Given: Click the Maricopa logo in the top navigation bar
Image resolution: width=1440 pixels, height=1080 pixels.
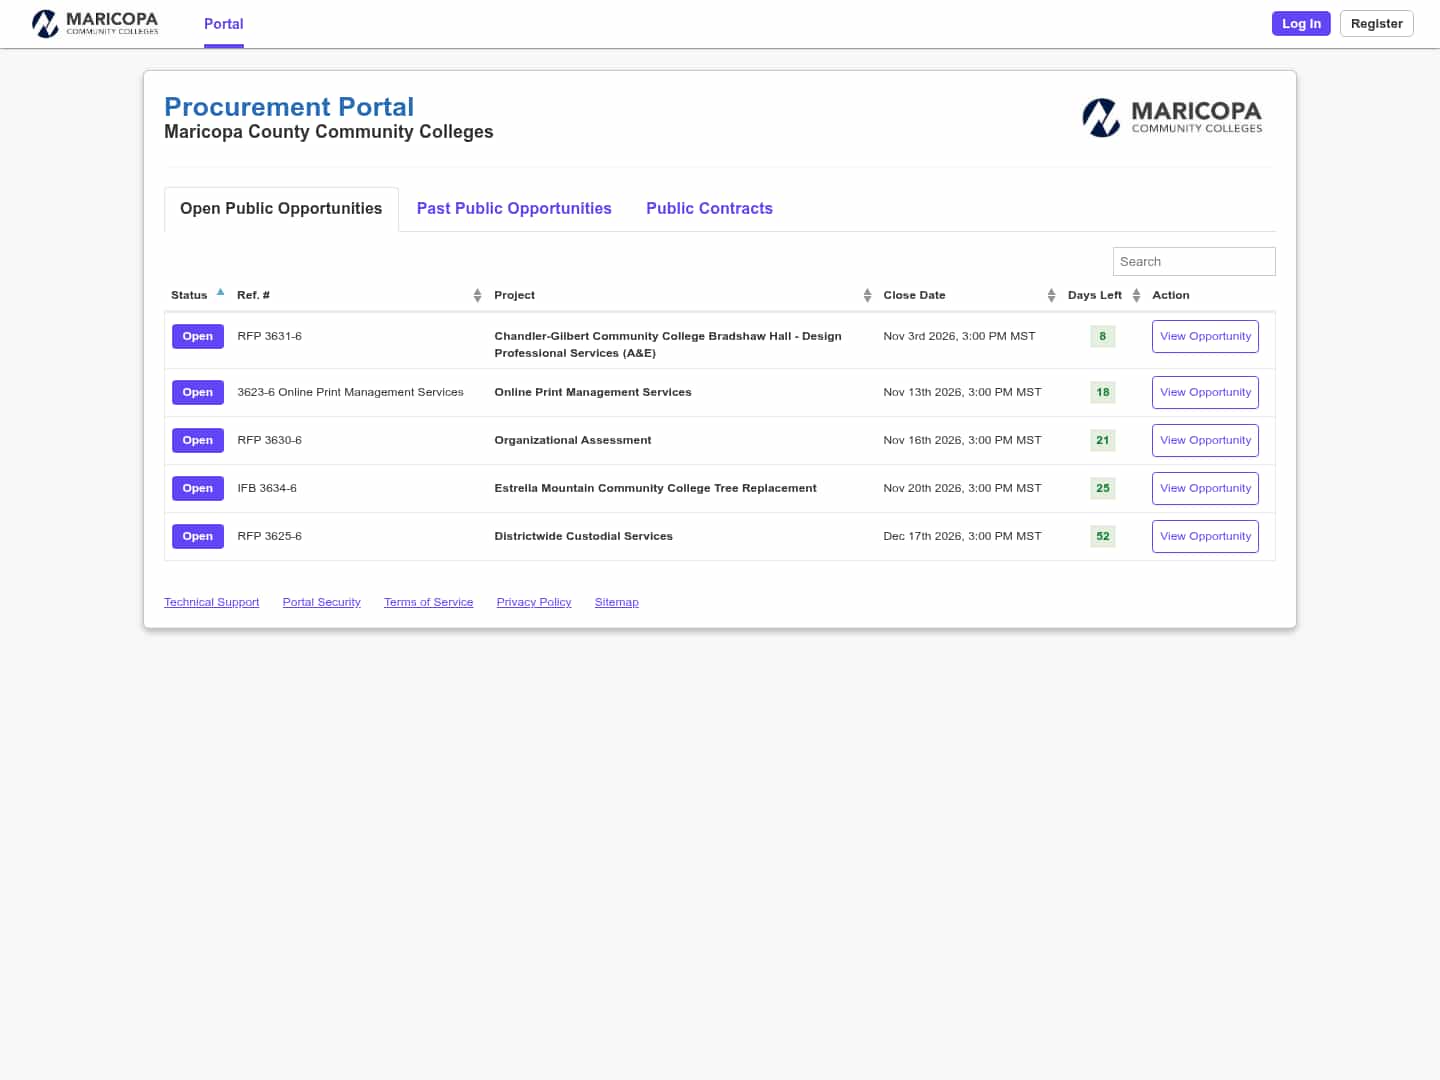Looking at the screenshot, I should [x=95, y=23].
